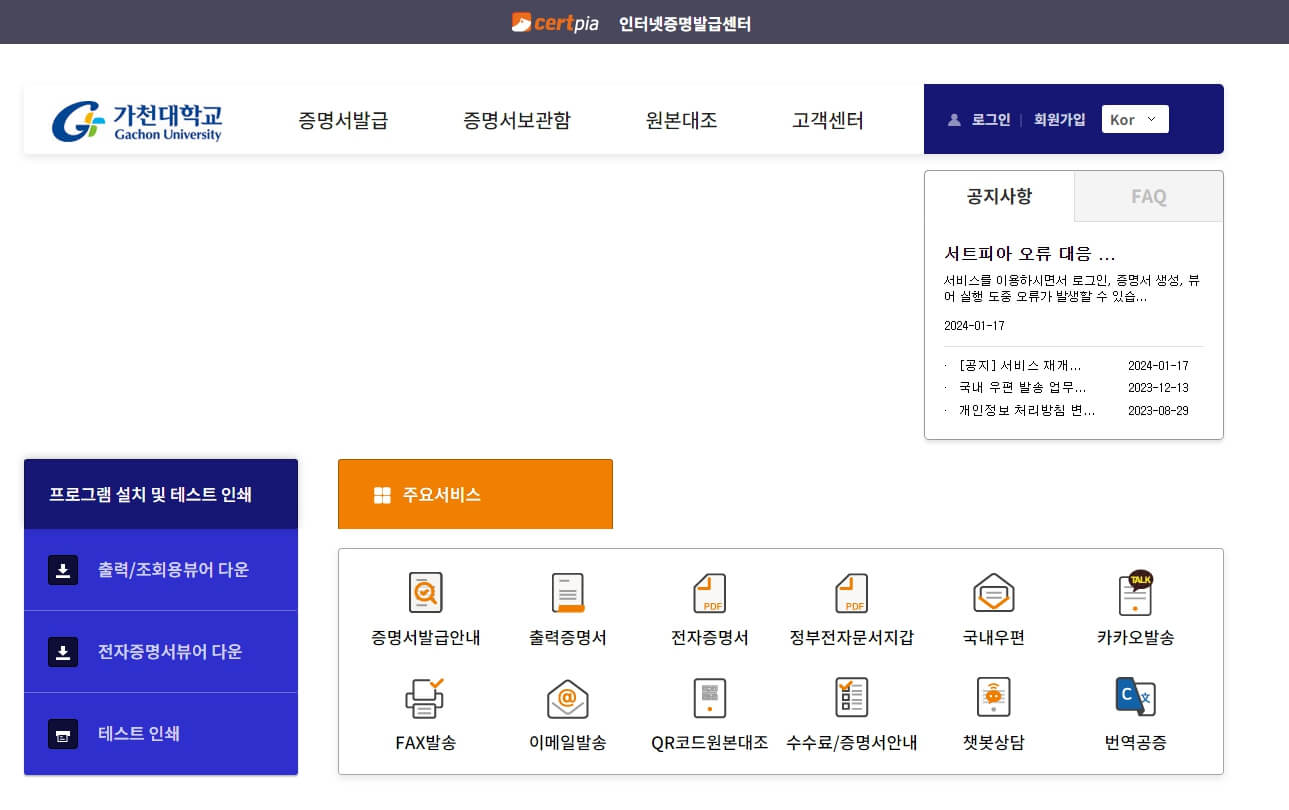Viewport: 1289px width, 810px height.
Task: Open the 출력증명서 document icon
Action: pyautogui.click(x=568, y=593)
